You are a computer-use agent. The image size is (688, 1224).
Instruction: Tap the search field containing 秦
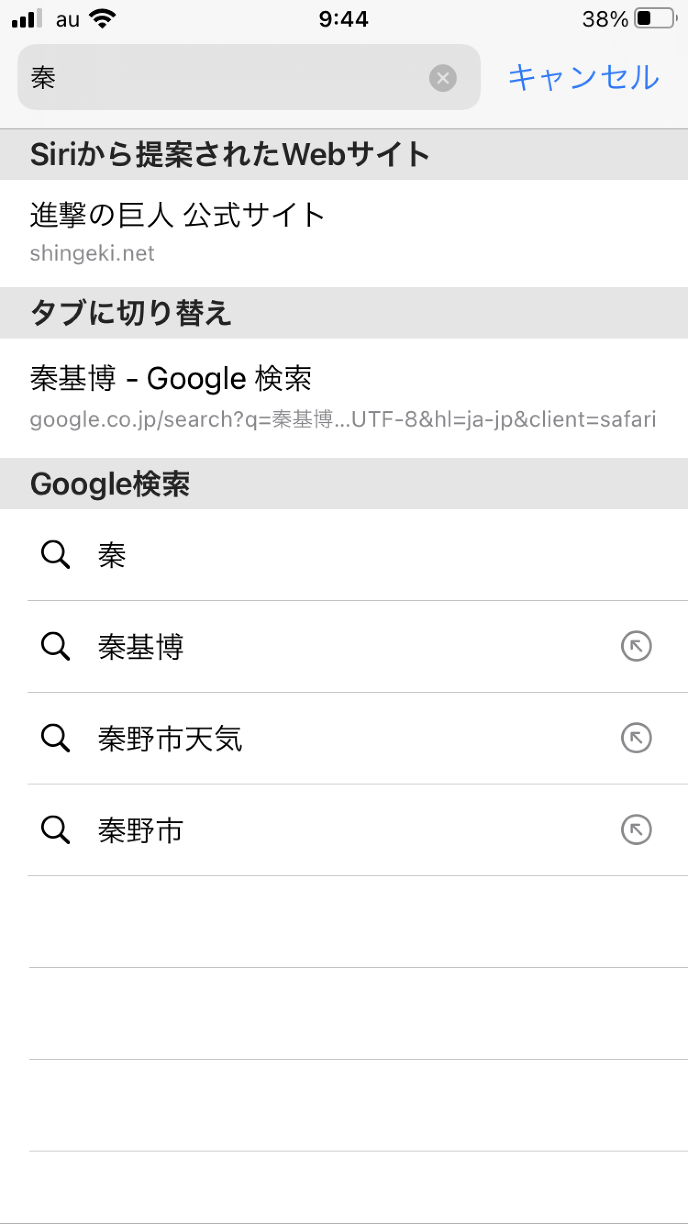[x=230, y=78]
